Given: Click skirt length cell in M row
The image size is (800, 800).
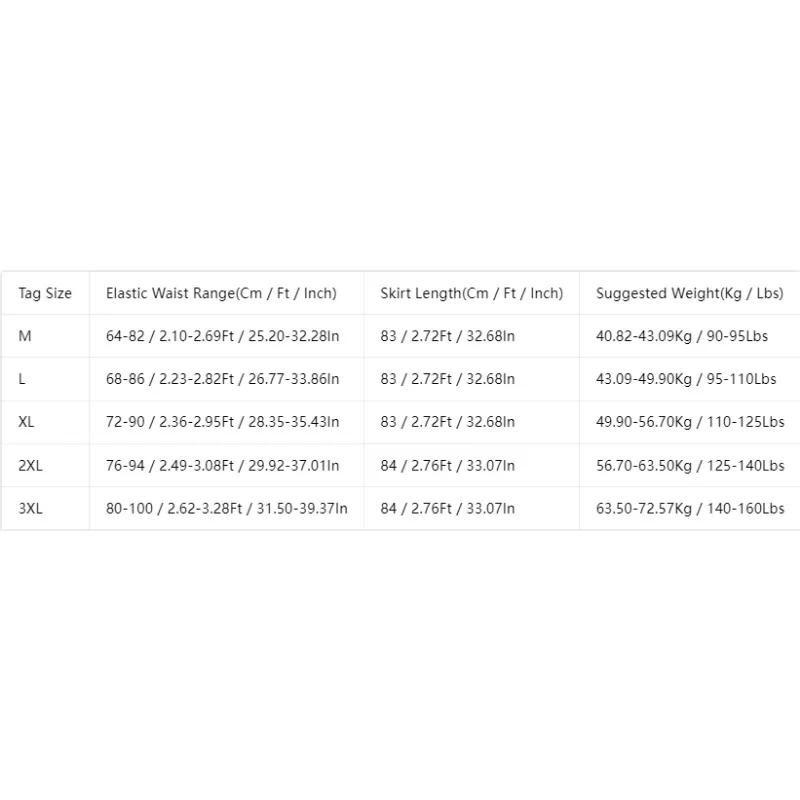Looking at the screenshot, I should click(x=471, y=336).
